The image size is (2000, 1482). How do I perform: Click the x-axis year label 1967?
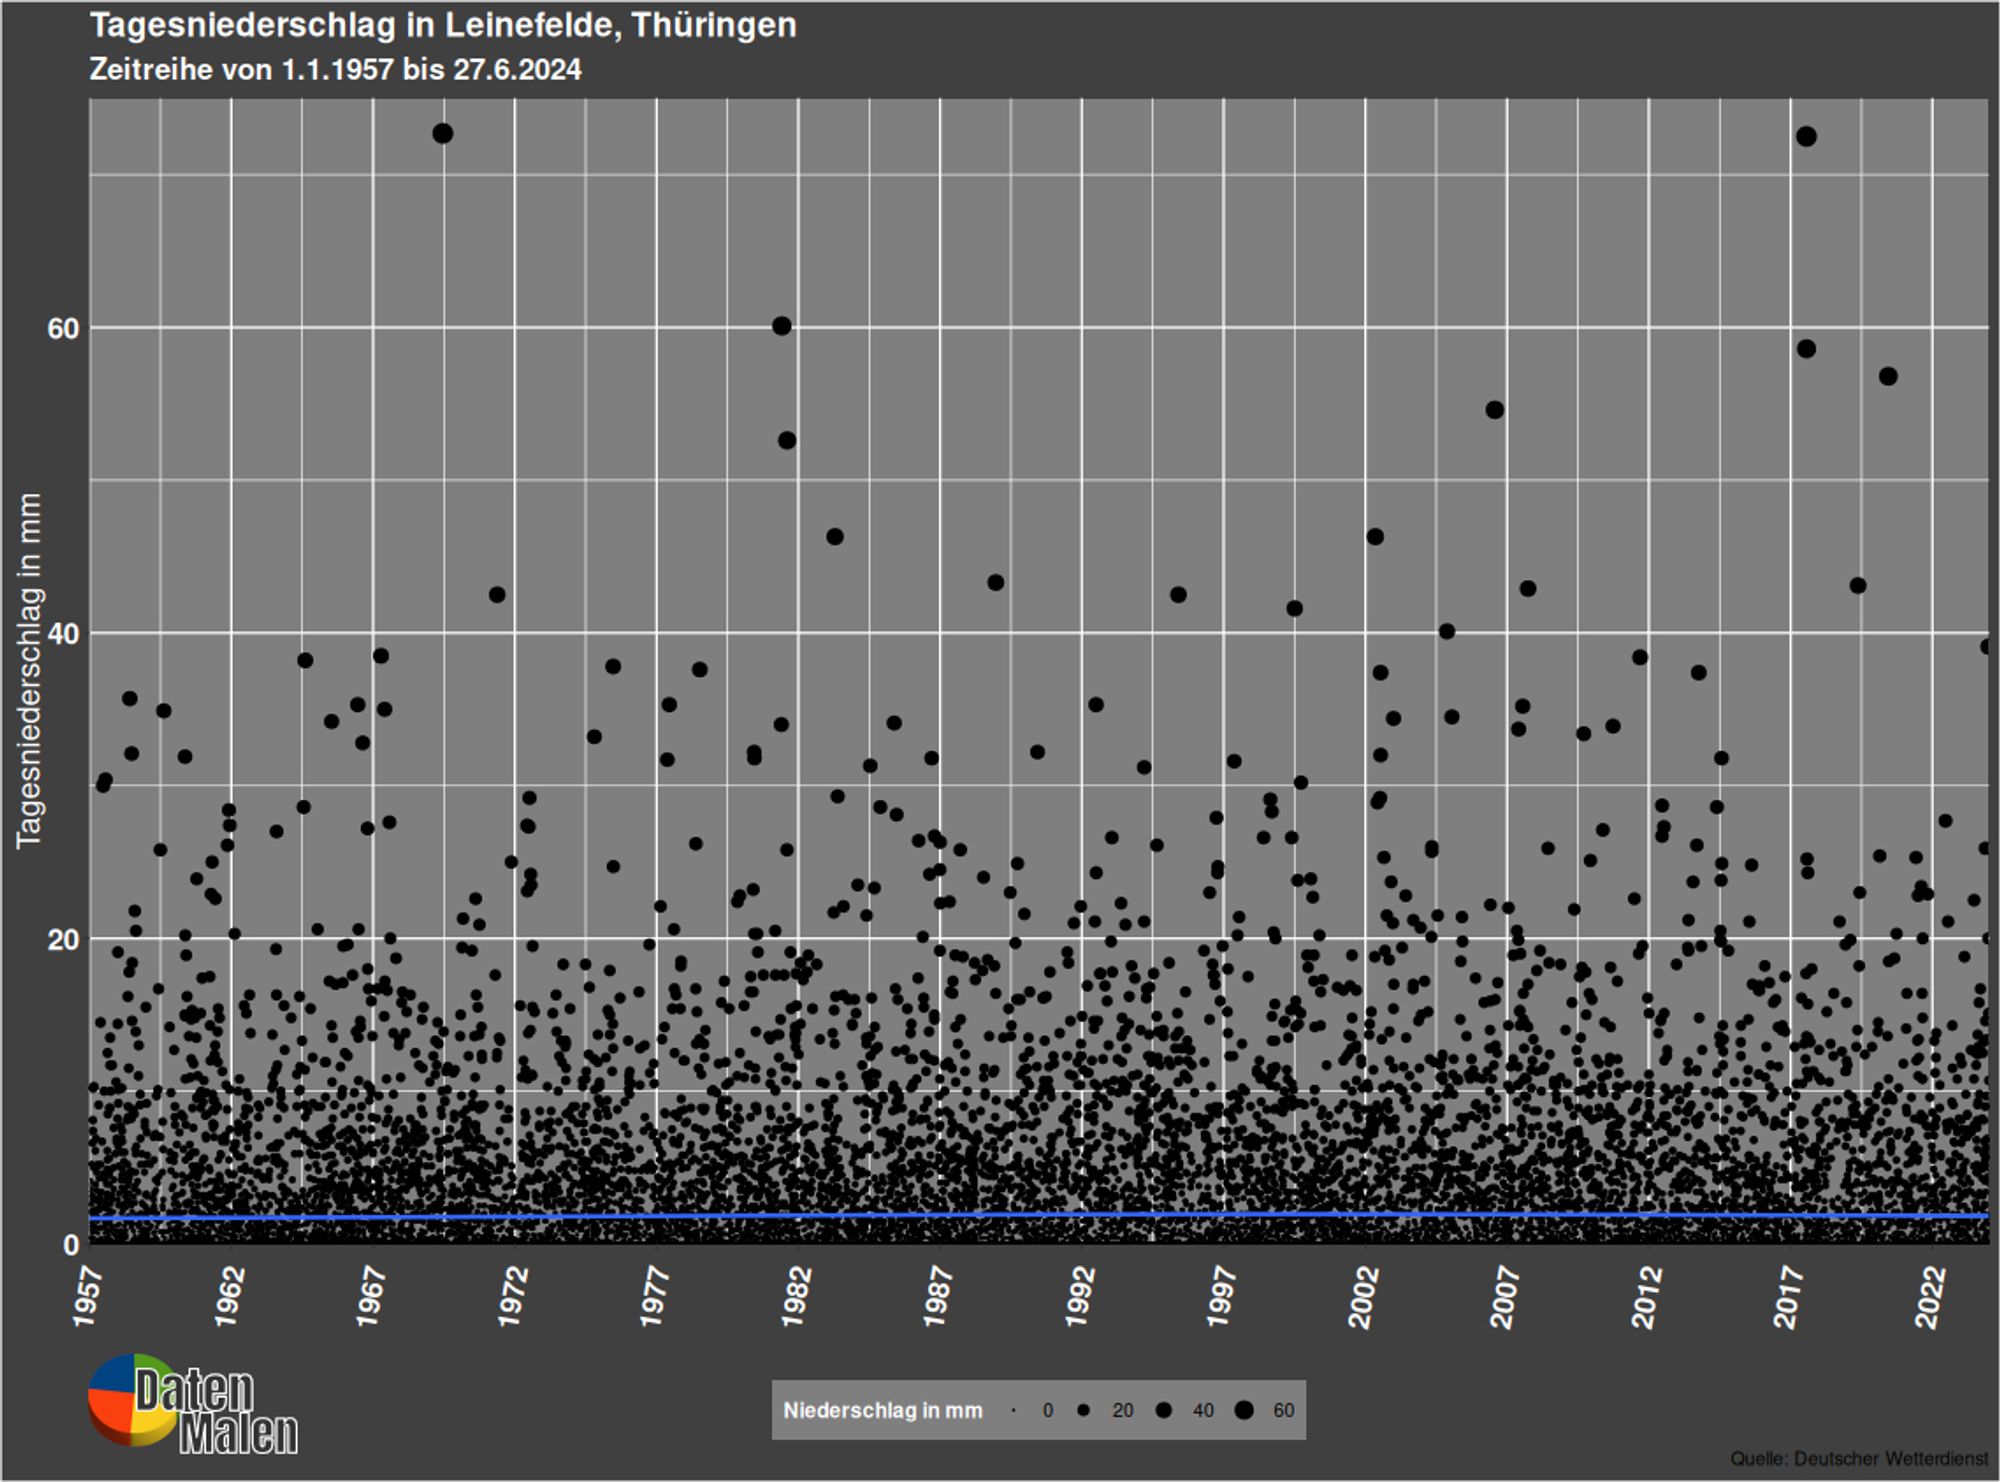click(x=371, y=1296)
